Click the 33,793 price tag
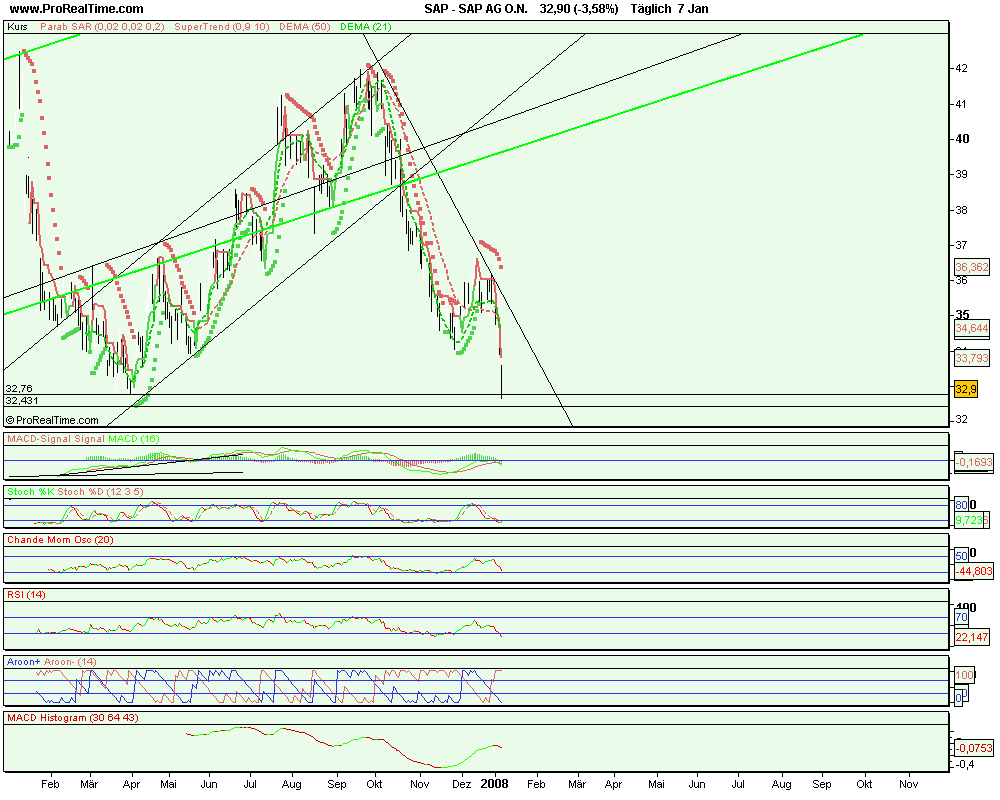Image resolution: width=1000 pixels, height=800 pixels. click(972, 357)
